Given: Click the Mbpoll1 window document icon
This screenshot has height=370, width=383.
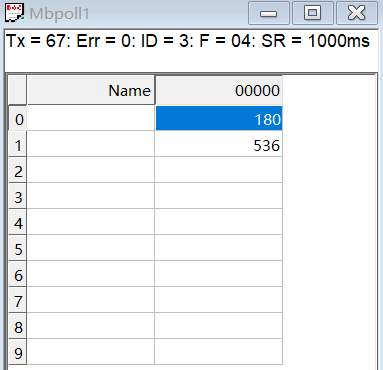Looking at the screenshot, I should click(15, 13).
